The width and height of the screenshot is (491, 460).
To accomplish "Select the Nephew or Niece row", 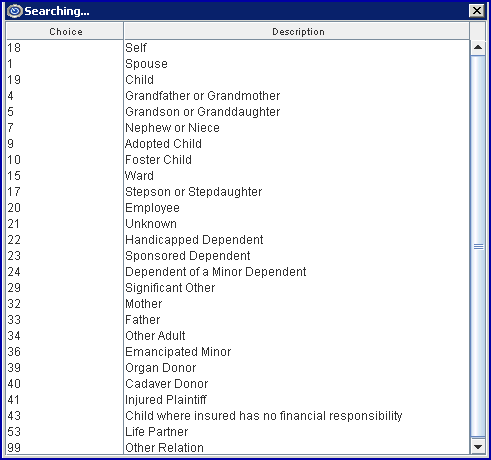I will [x=238, y=128].
